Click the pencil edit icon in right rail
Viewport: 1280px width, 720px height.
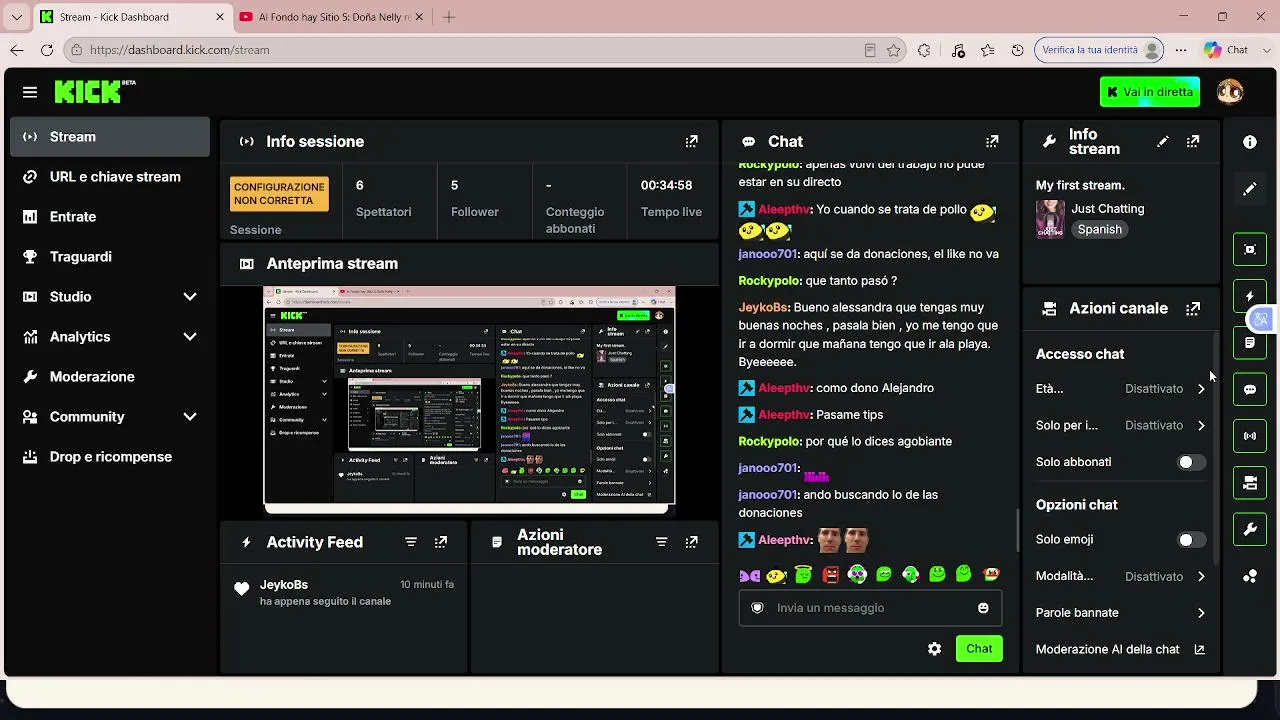click(1250, 189)
